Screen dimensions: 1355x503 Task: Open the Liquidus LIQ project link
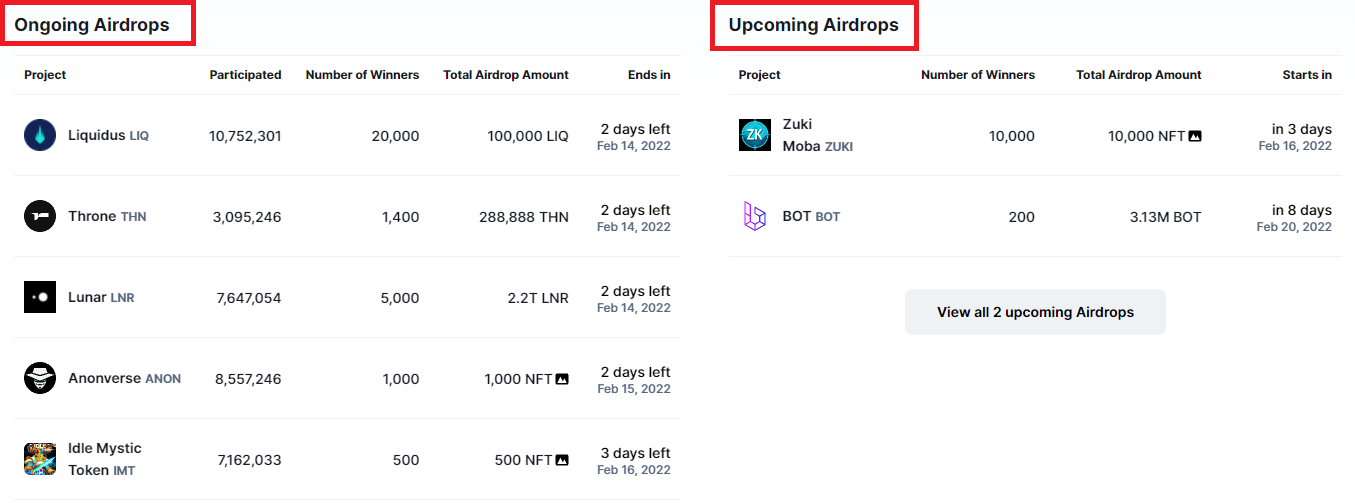tap(108, 135)
